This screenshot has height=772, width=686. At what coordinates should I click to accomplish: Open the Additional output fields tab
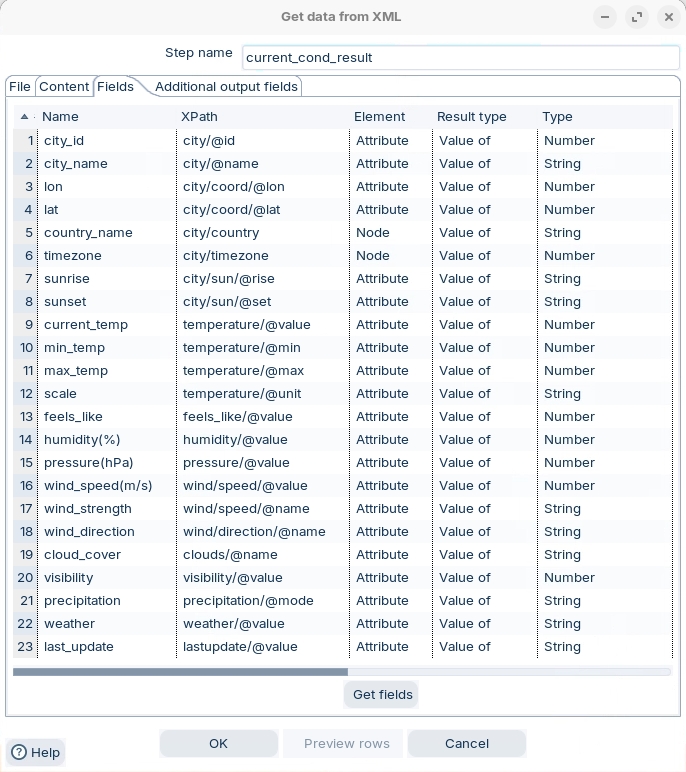tap(226, 87)
